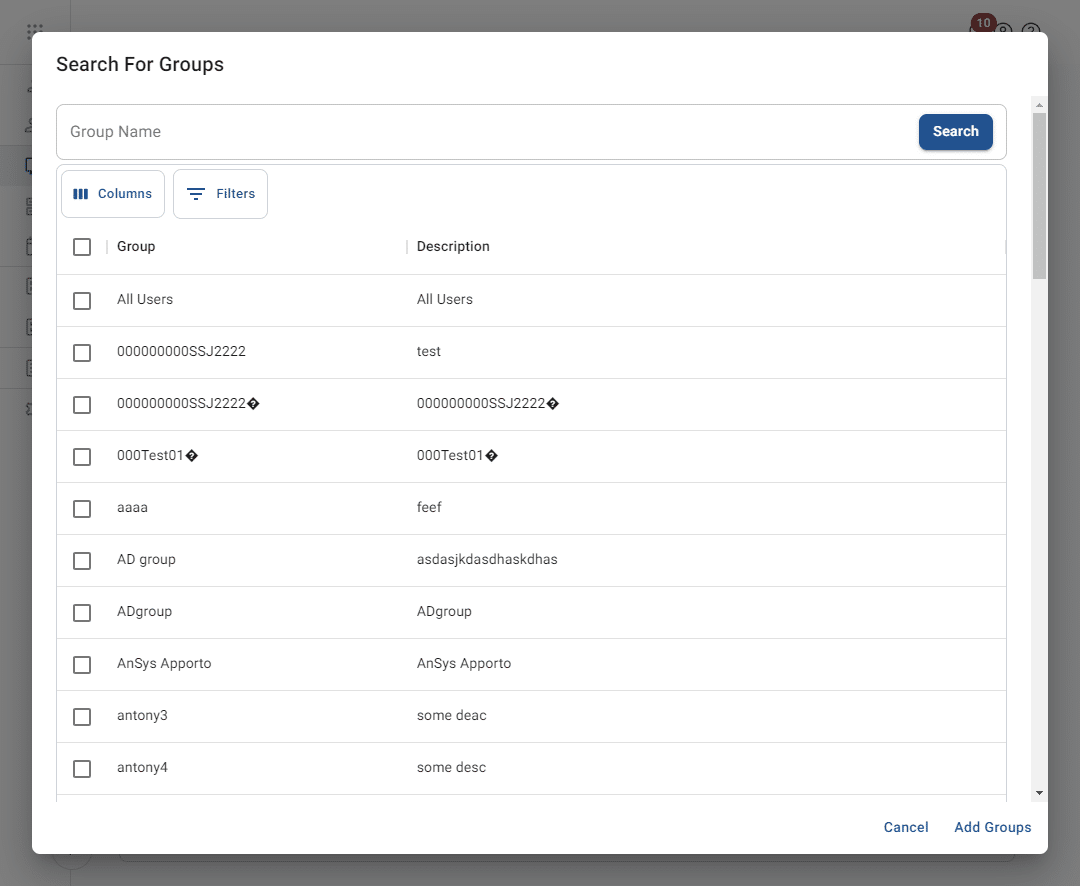This screenshot has height=886, width=1080.
Task: Select the highlighted sidebar navigation icon
Action: click(x=28, y=166)
